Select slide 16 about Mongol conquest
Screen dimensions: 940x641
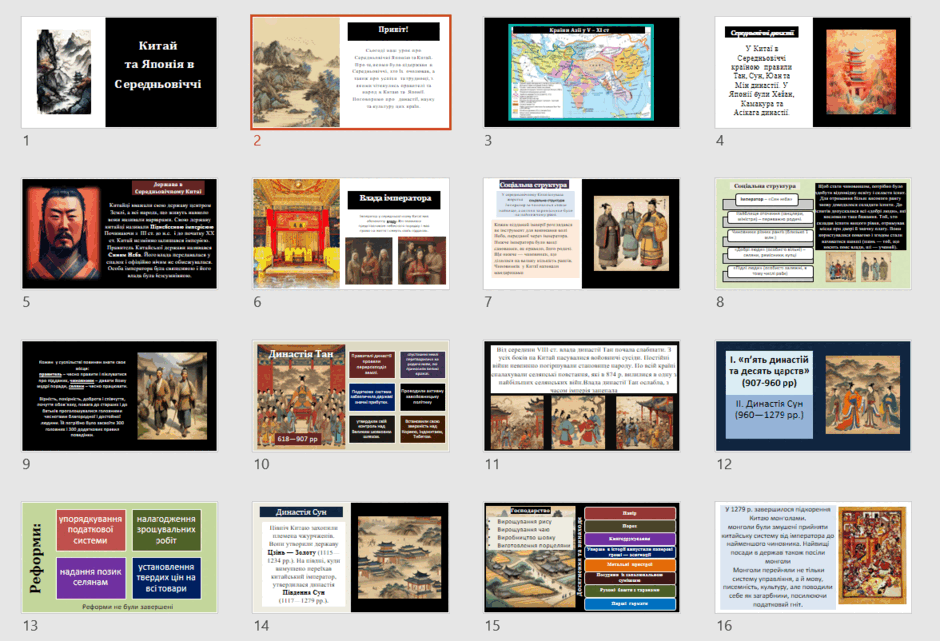(x=813, y=557)
